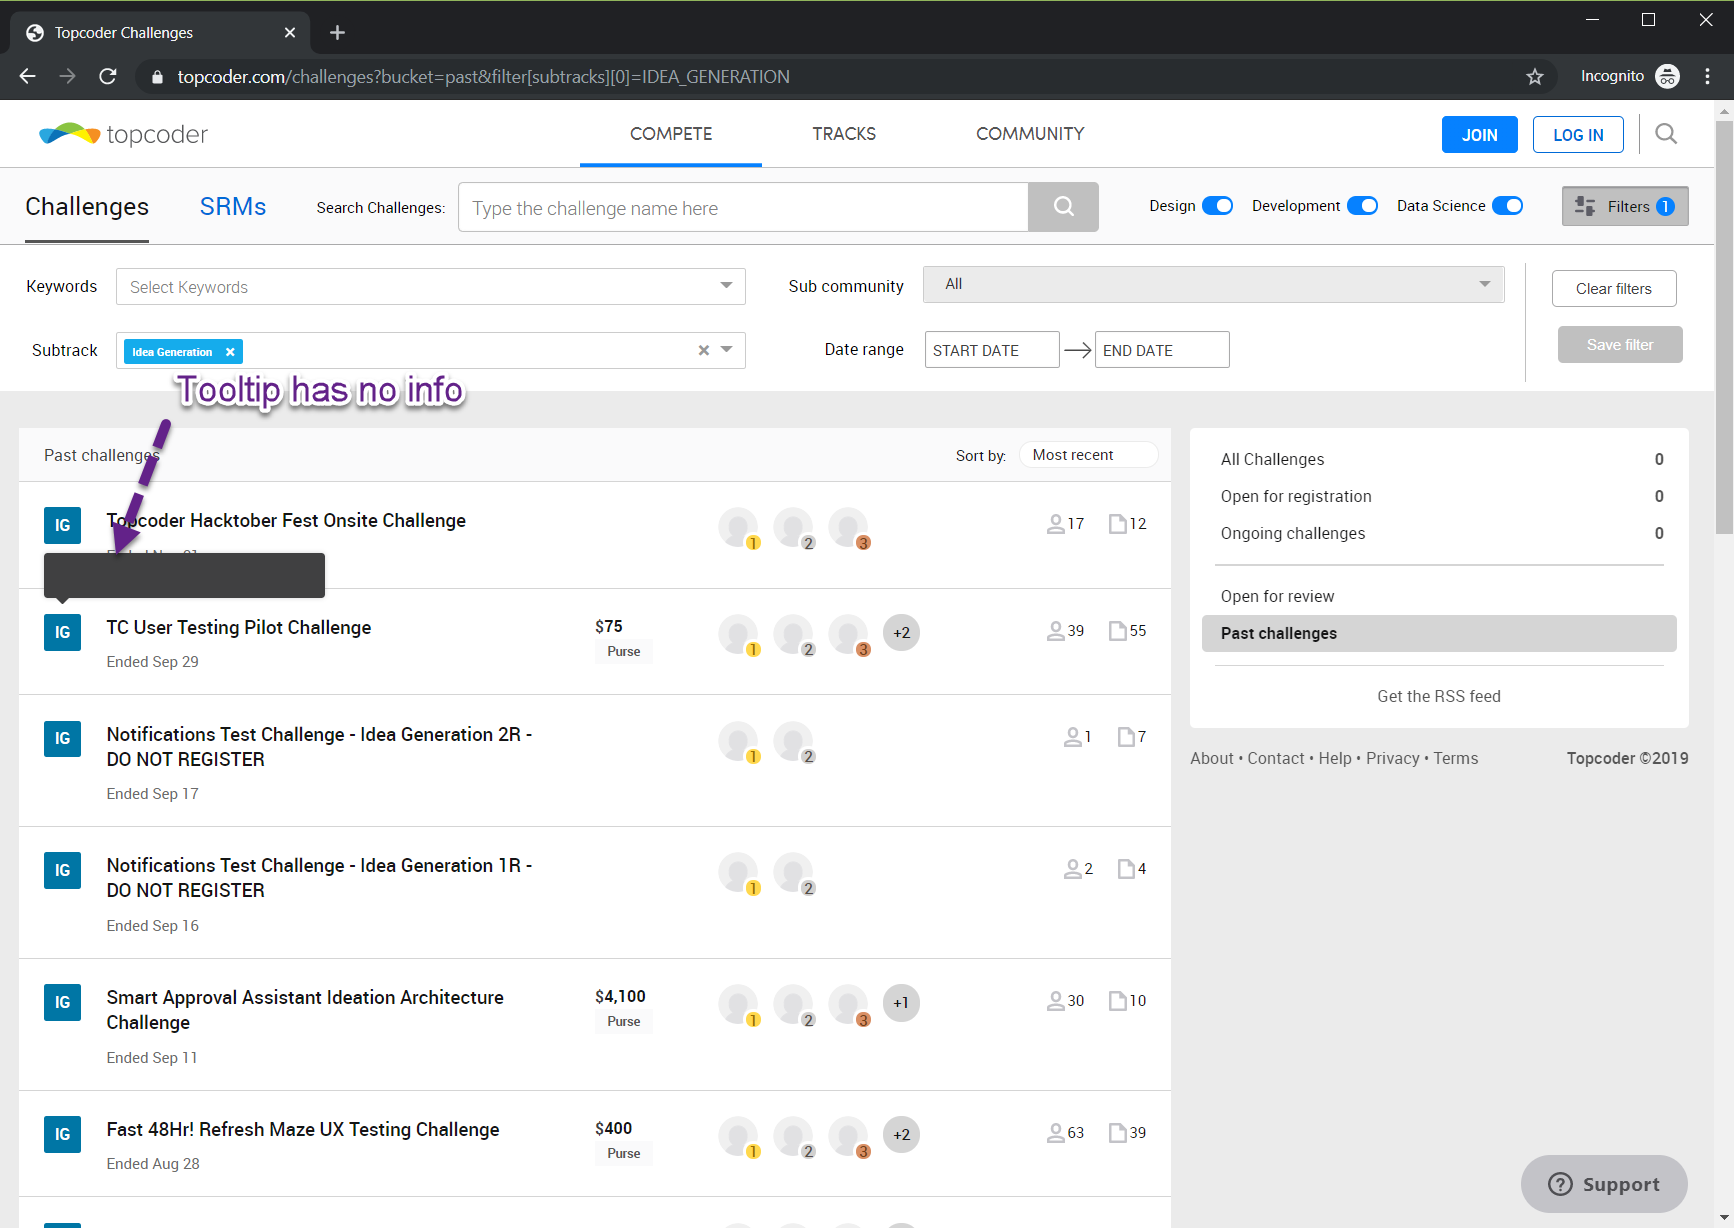The height and width of the screenshot is (1228, 1734).
Task: Open the Get the RSS feed link
Action: tap(1439, 696)
